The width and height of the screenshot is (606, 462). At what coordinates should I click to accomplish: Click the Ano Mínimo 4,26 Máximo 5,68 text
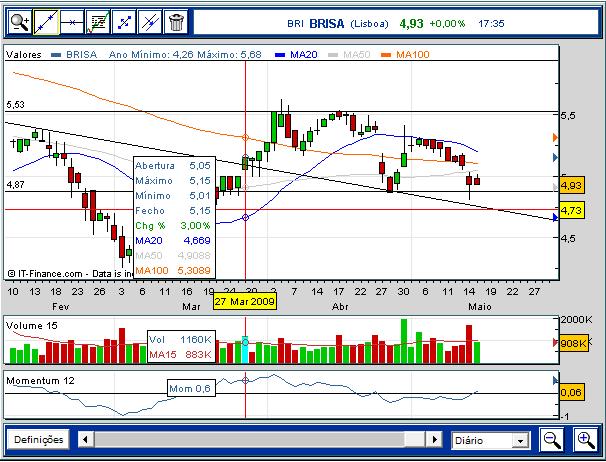[x=185, y=55]
